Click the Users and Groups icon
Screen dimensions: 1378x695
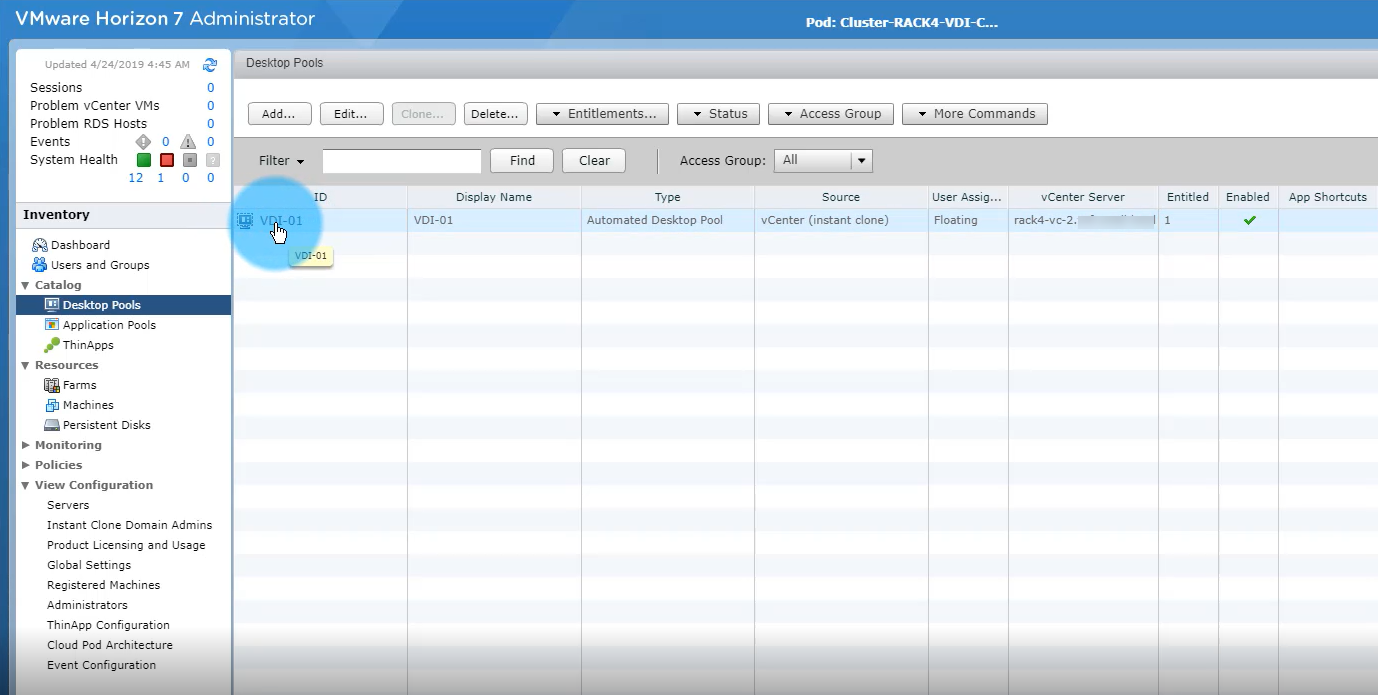point(40,265)
